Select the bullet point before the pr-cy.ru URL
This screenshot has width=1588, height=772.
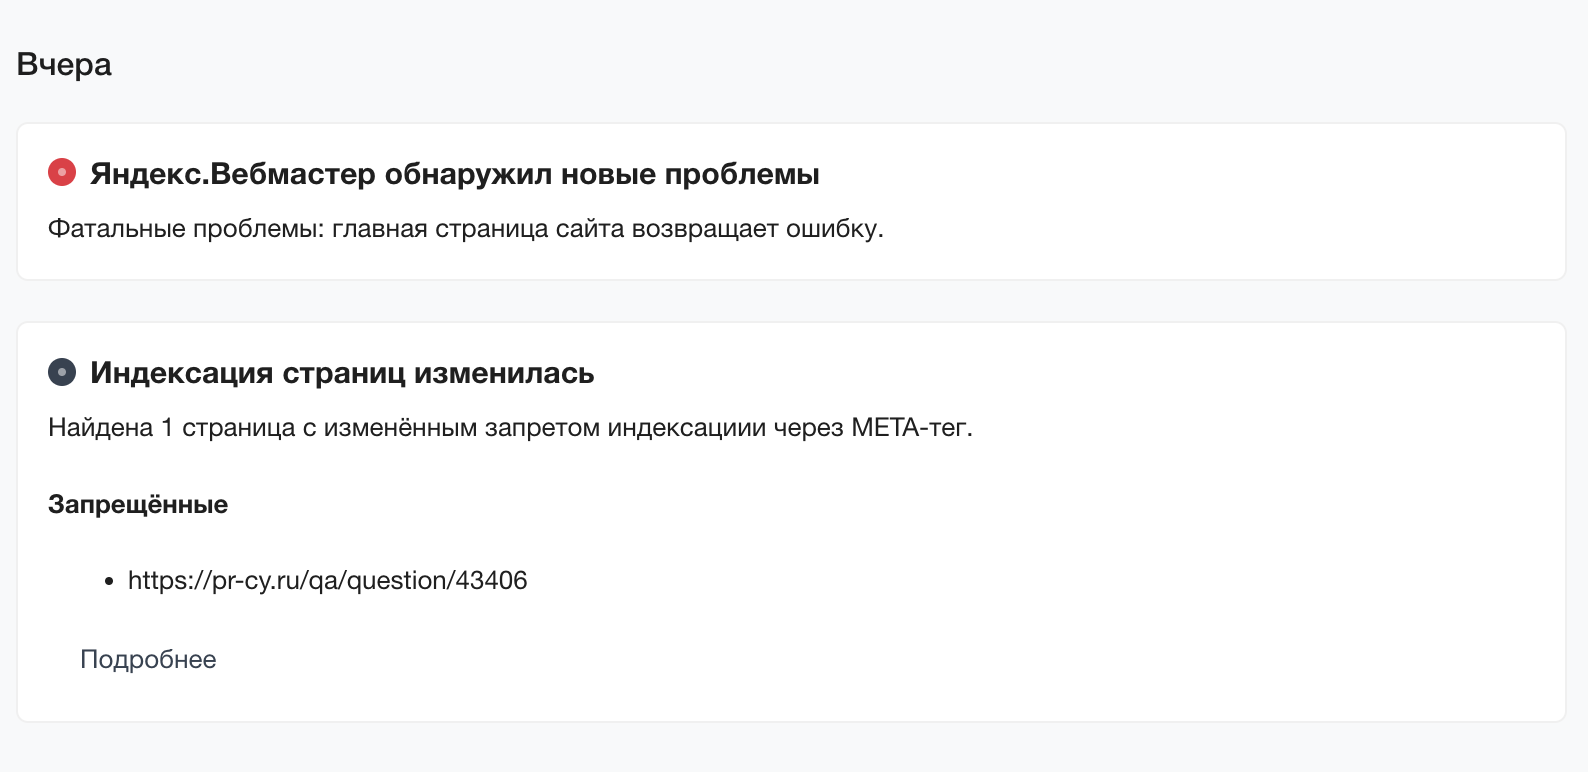[107, 581]
